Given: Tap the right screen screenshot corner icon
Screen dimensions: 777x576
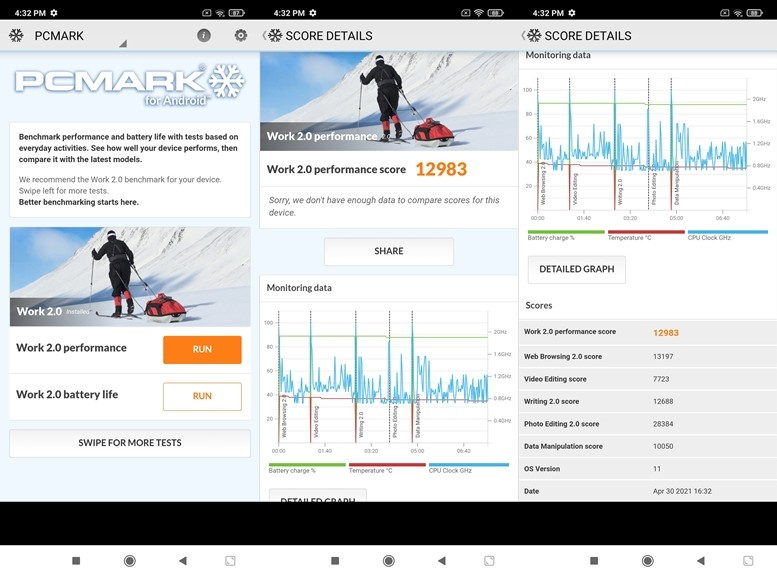Looking at the screenshot, I should [x=748, y=561].
